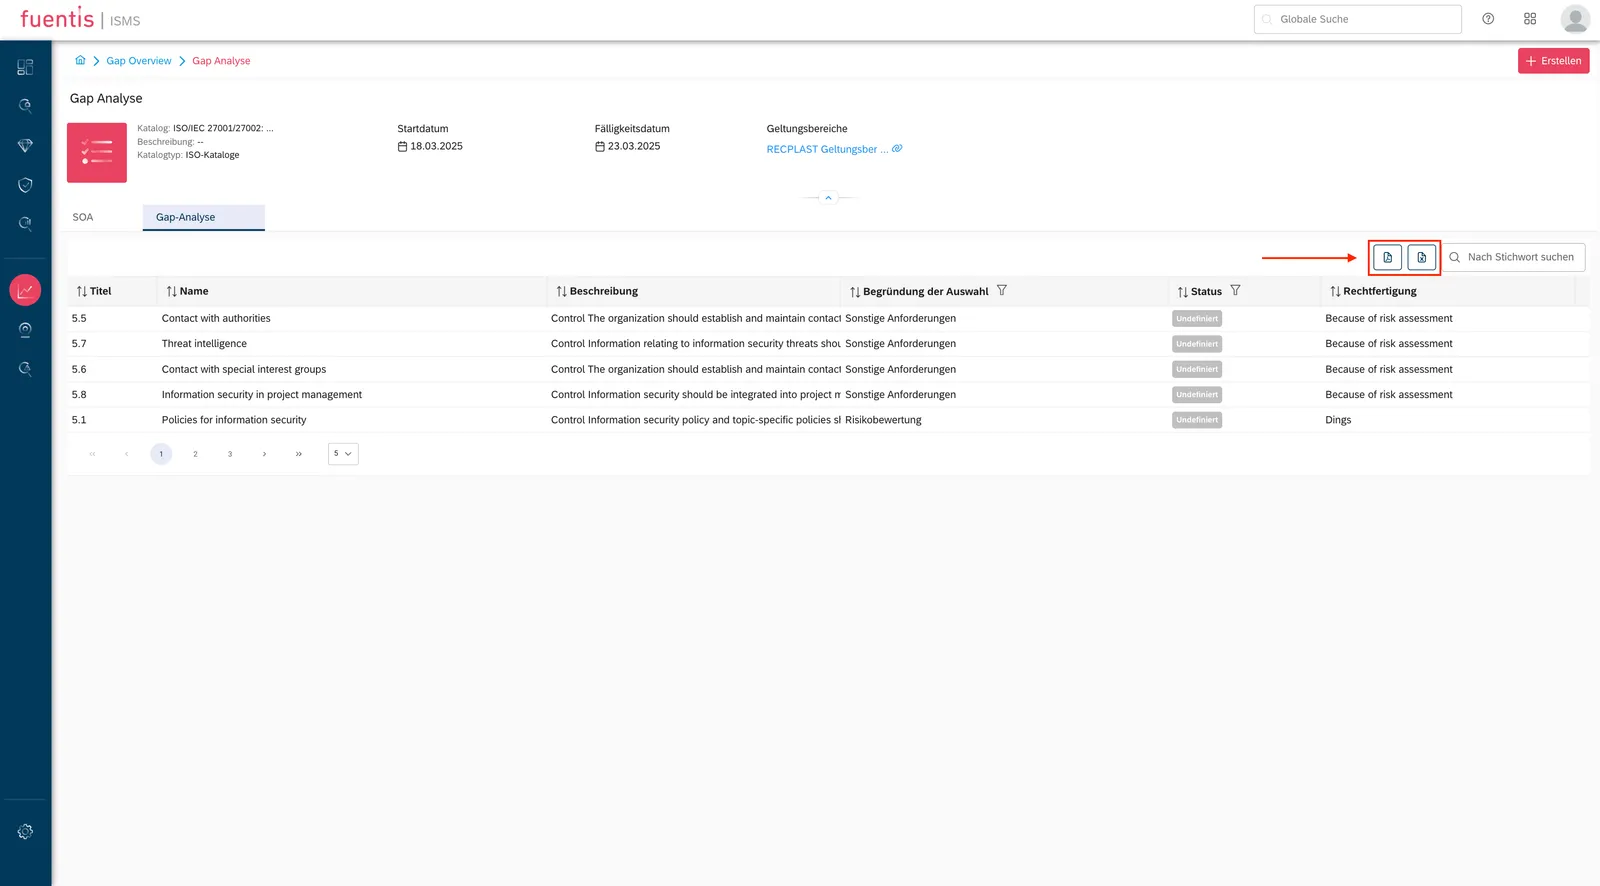Select row Threat intelligence
Viewport: 1600px width, 886px height.
click(828, 344)
